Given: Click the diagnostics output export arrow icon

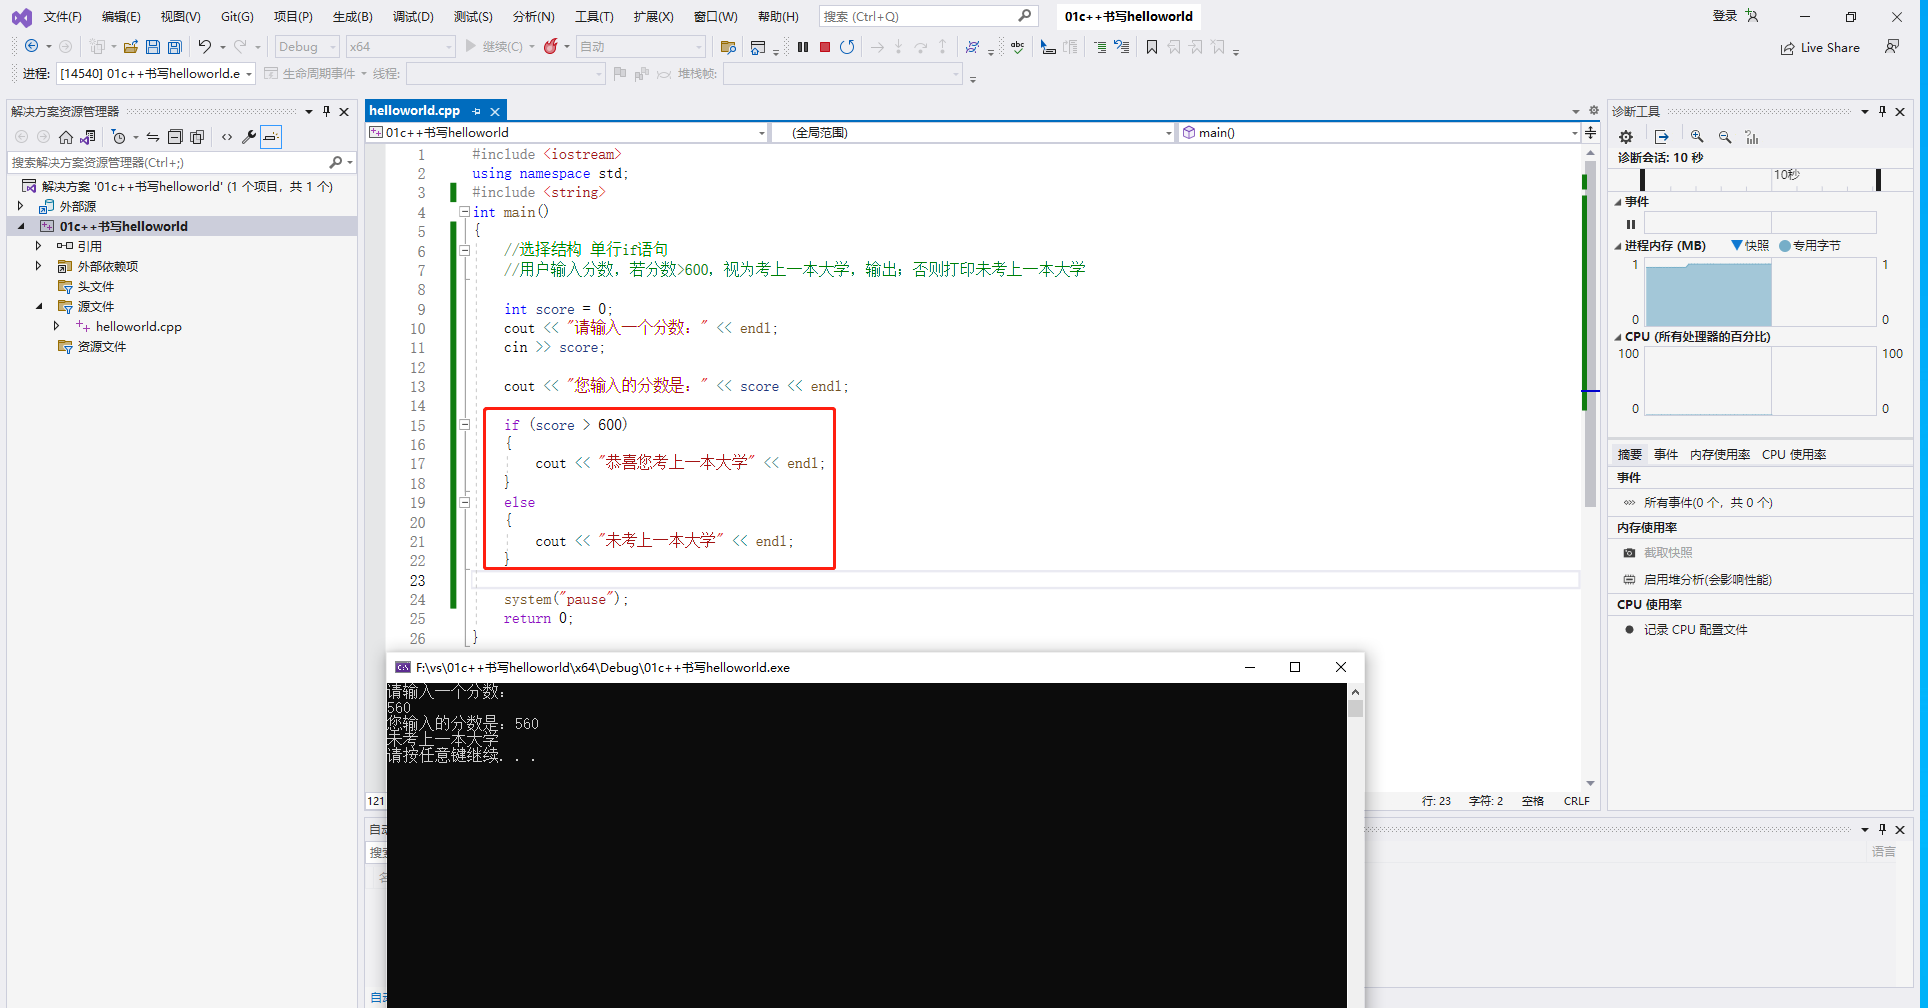Looking at the screenshot, I should coord(1662,137).
